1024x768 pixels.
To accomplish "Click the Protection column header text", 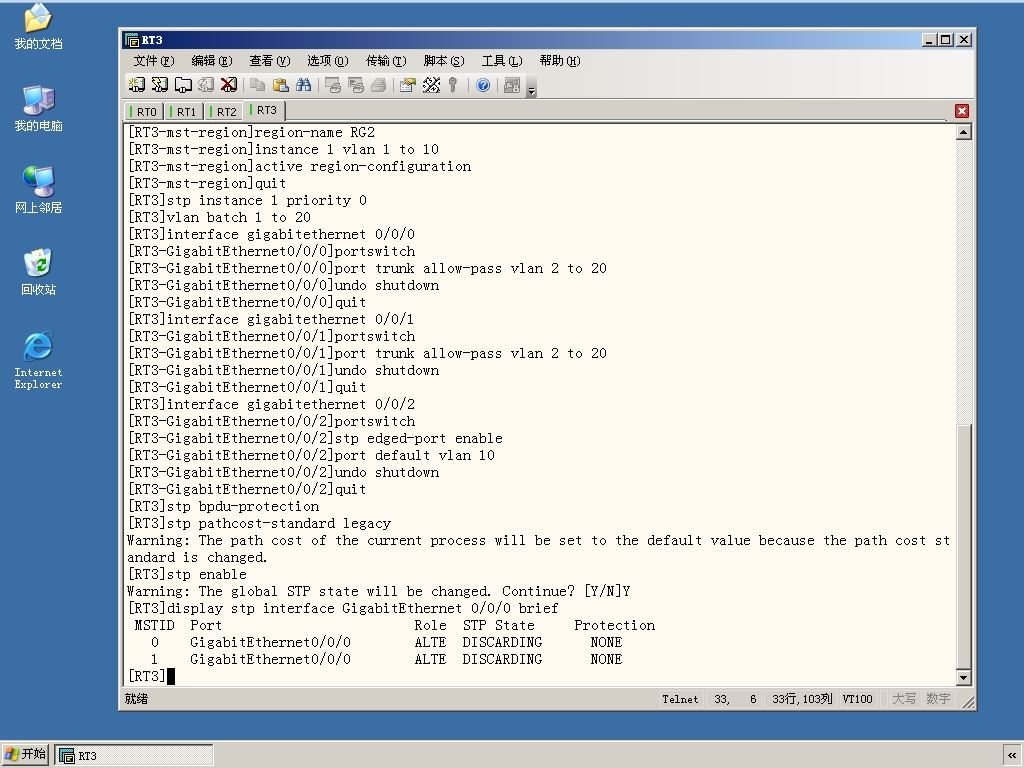I will point(615,625).
